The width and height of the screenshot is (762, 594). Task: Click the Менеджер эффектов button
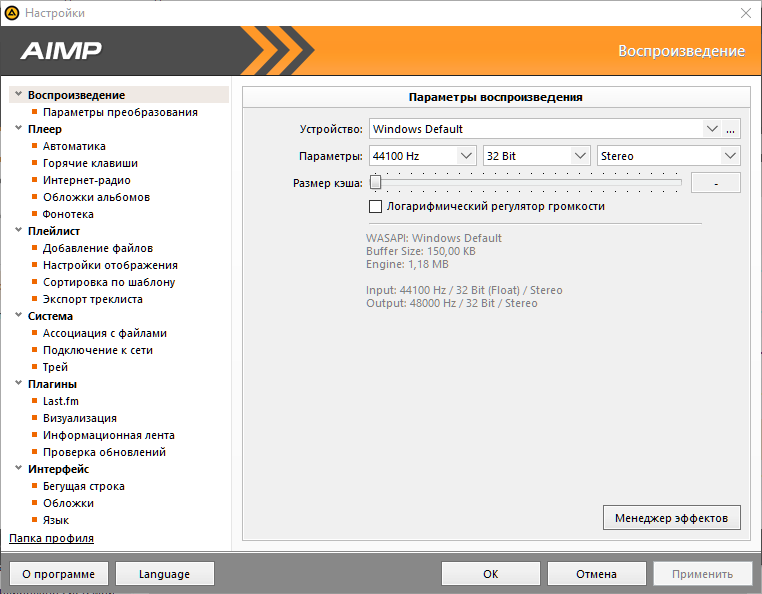coord(672,517)
